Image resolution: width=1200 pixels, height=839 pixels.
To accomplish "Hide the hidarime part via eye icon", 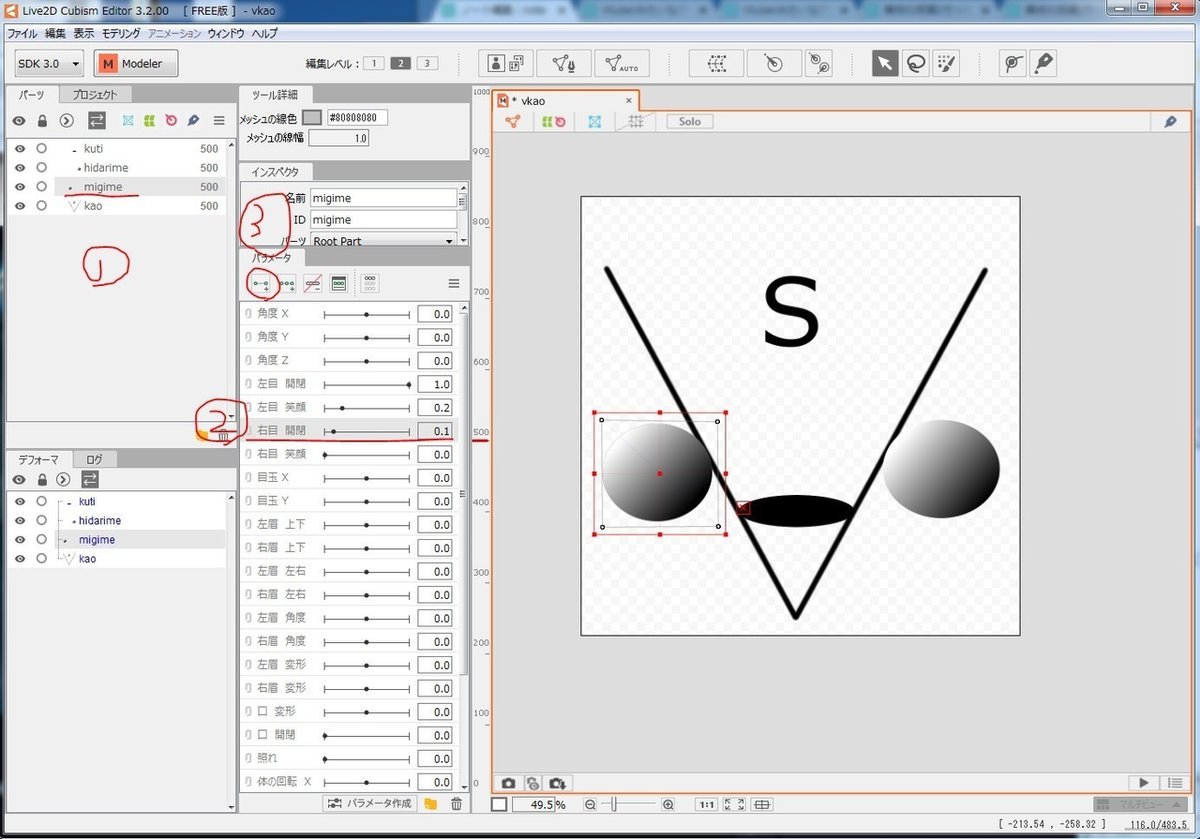I will pos(19,168).
